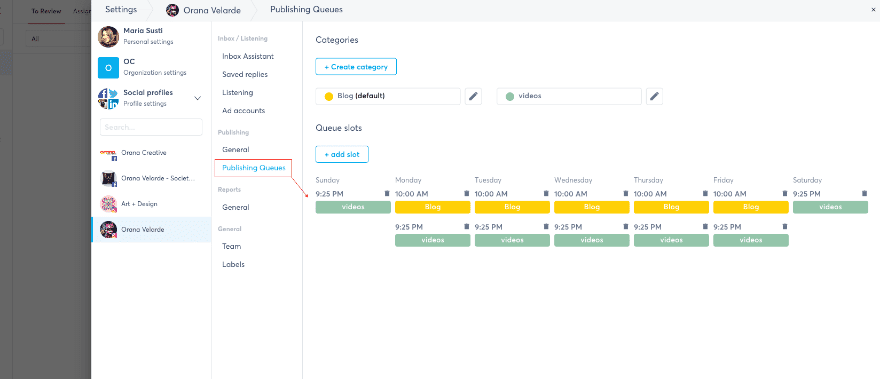Click the Create category button
The width and height of the screenshot is (880, 379).
pos(356,67)
